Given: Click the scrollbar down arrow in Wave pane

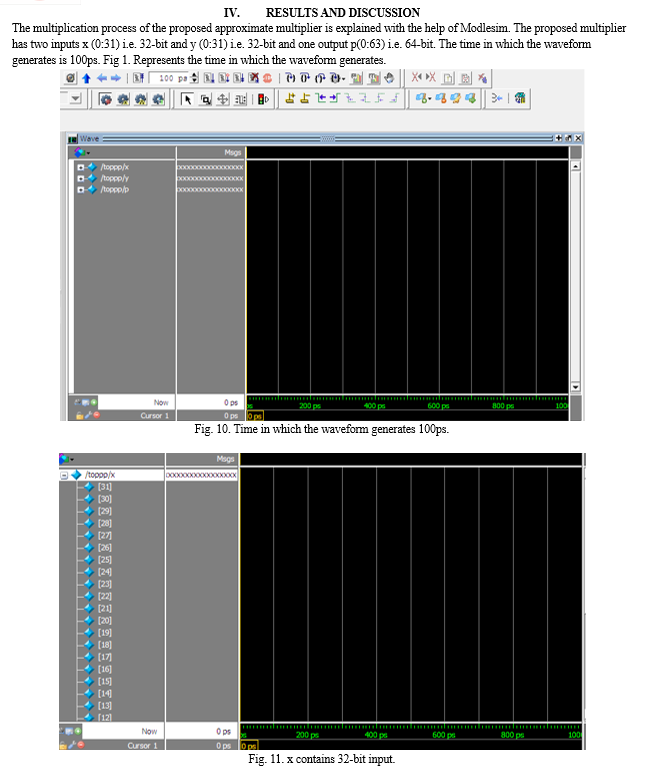Looking at the screenshot, I should 575,387.
